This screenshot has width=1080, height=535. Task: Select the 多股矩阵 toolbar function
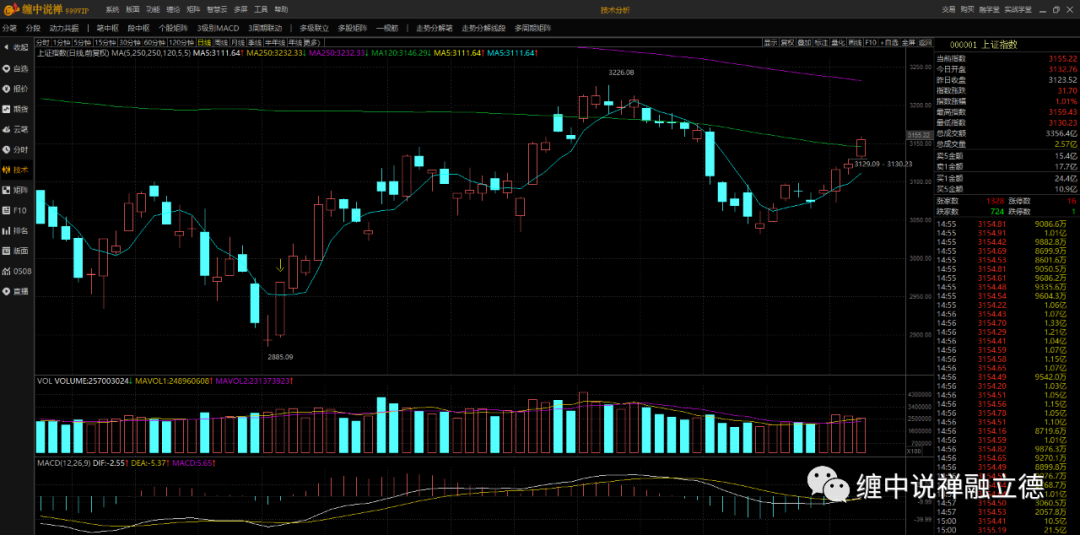tap(353, 28)
